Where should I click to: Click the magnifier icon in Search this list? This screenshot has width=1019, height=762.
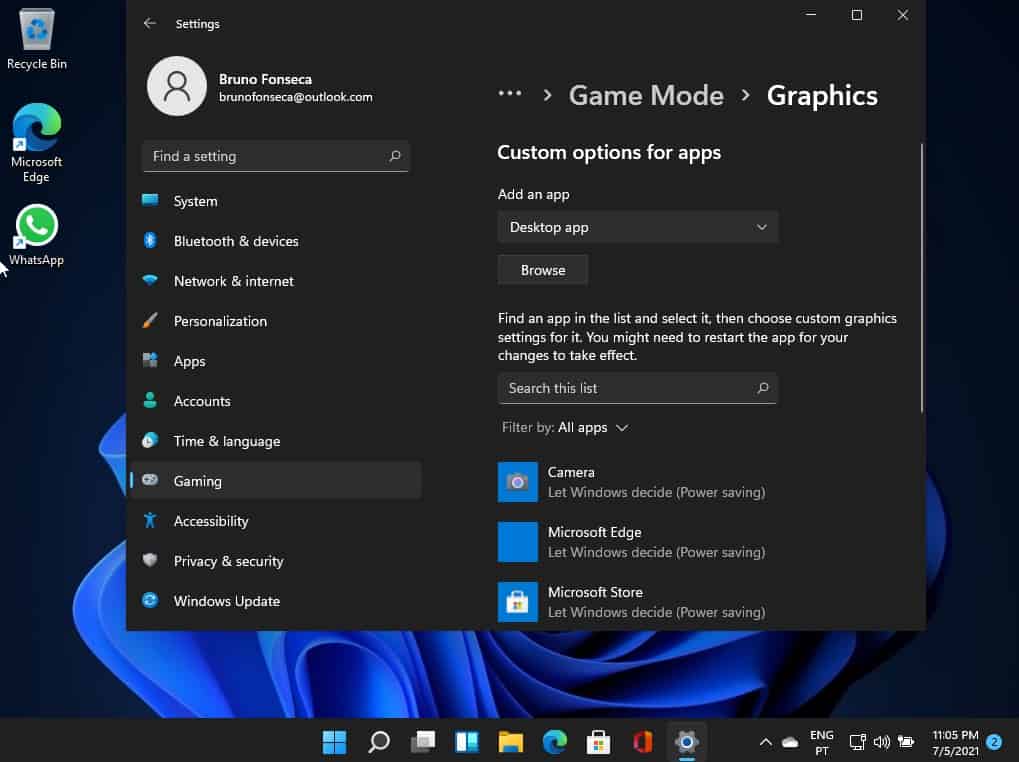click(x=762, y=388)
